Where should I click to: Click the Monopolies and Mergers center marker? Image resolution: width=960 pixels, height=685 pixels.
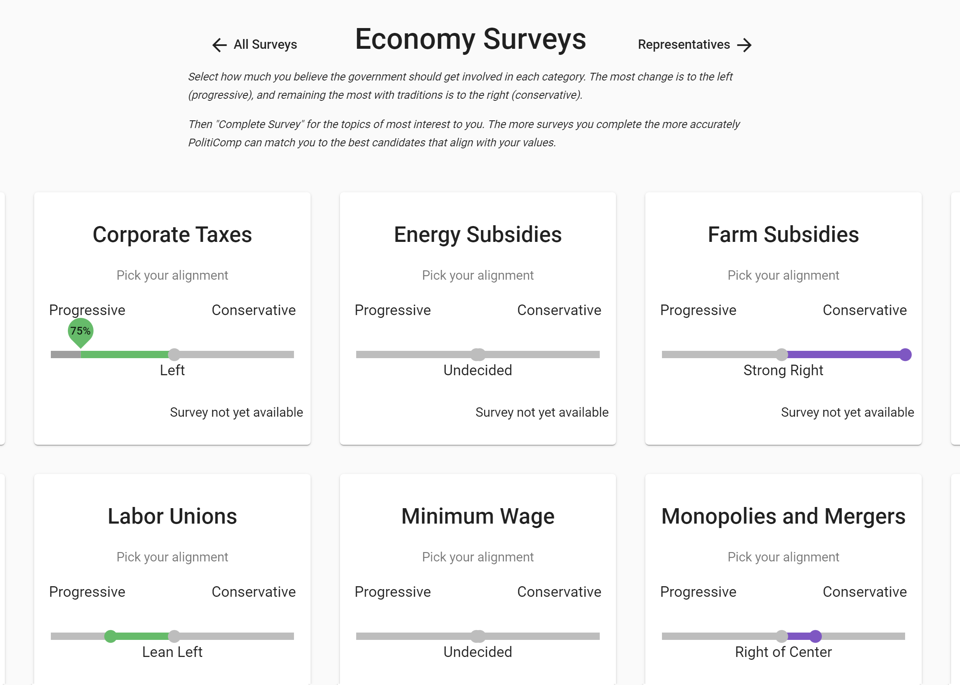pos(782,636)
